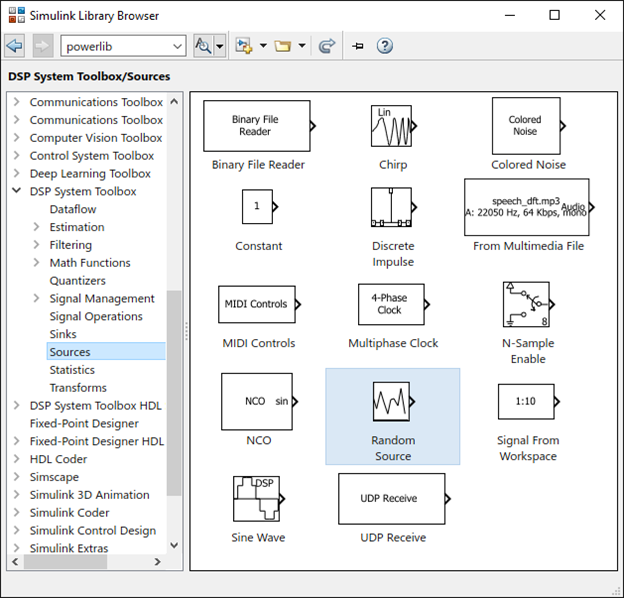
Task: Click the horizontal scroll left arrow
Action: [x=15, y=562]
